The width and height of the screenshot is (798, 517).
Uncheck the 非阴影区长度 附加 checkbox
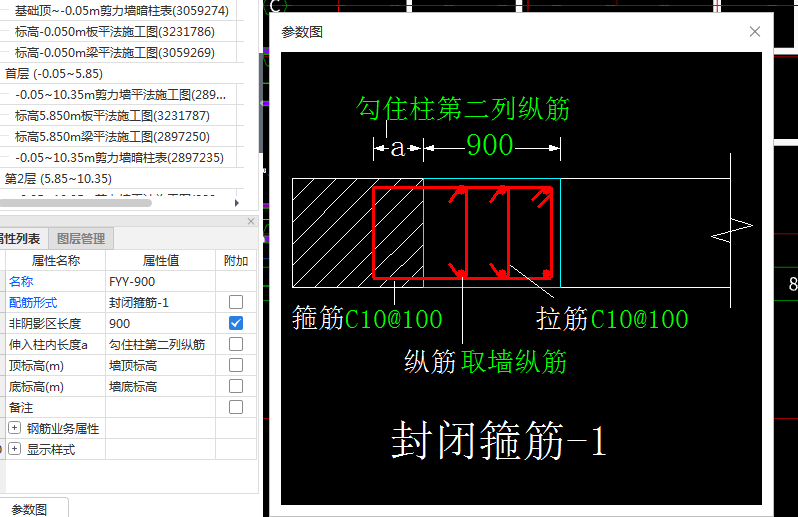click(x=236, y=323)
